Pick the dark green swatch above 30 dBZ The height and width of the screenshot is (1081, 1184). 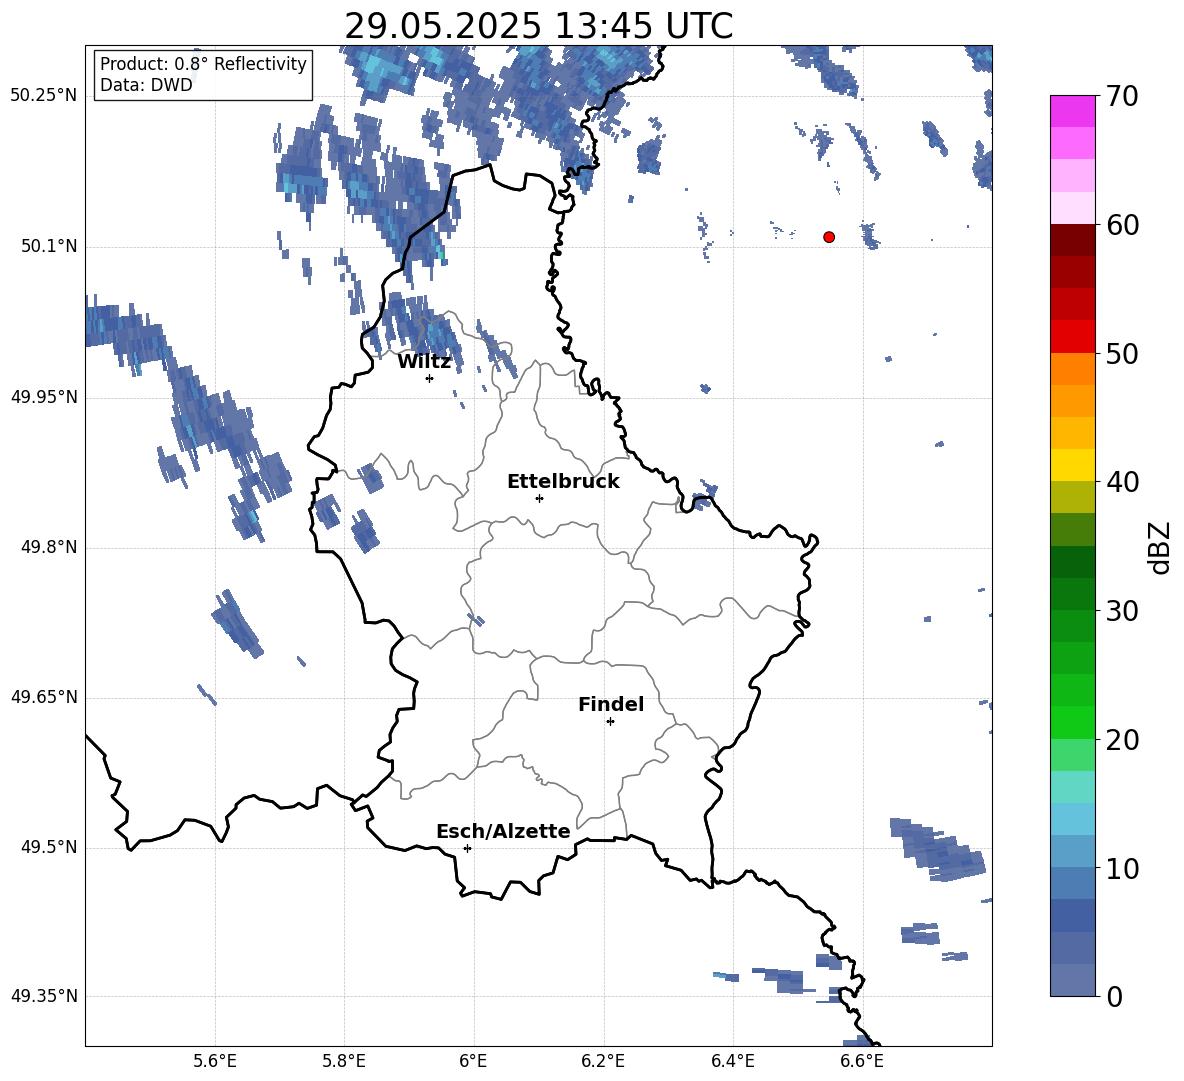[1072, 594]
